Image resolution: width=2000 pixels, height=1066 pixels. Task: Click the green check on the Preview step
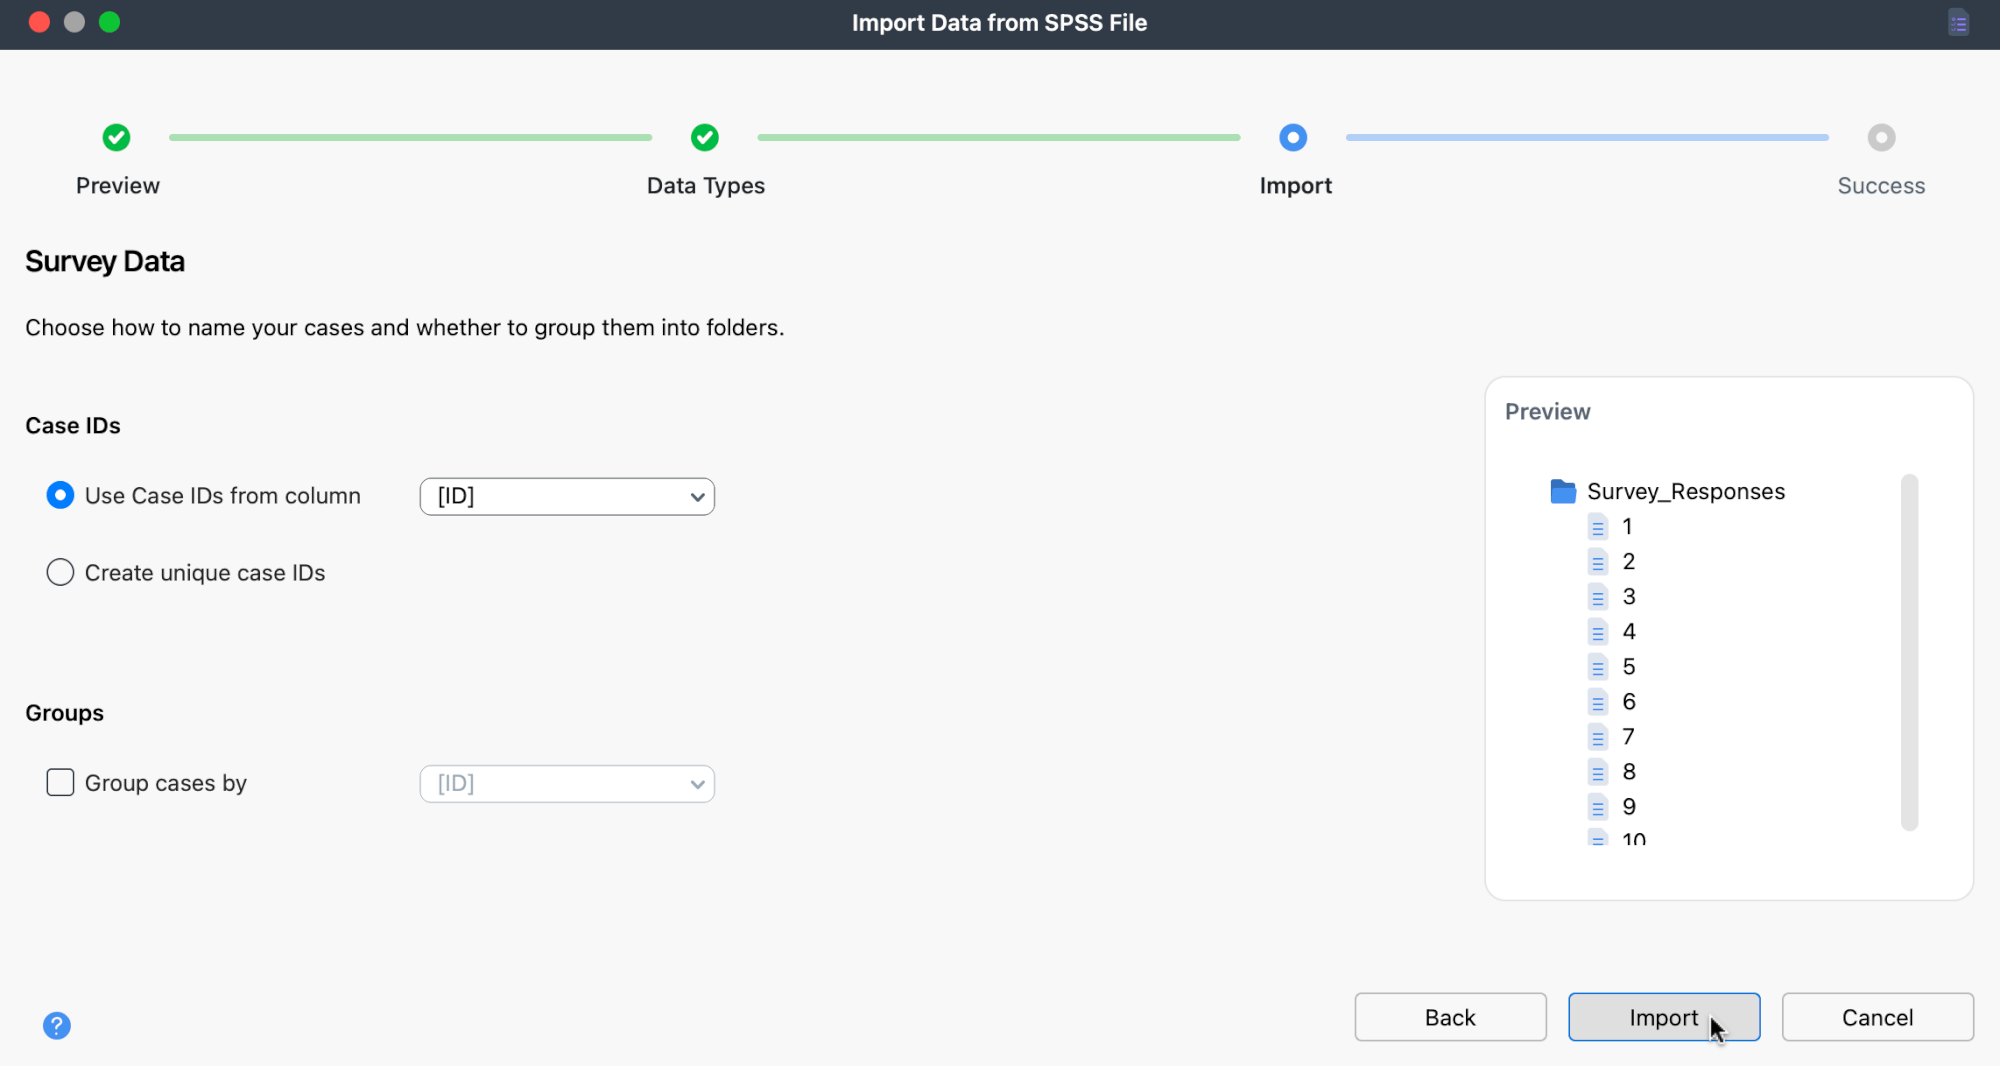tap(116, 137)
